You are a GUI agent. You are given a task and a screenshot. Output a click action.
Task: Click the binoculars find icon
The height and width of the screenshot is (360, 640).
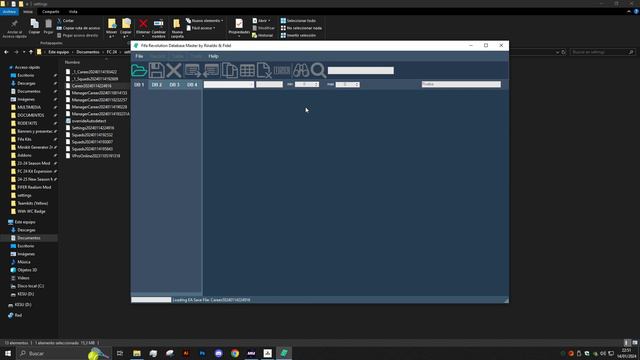pos(301,71)
